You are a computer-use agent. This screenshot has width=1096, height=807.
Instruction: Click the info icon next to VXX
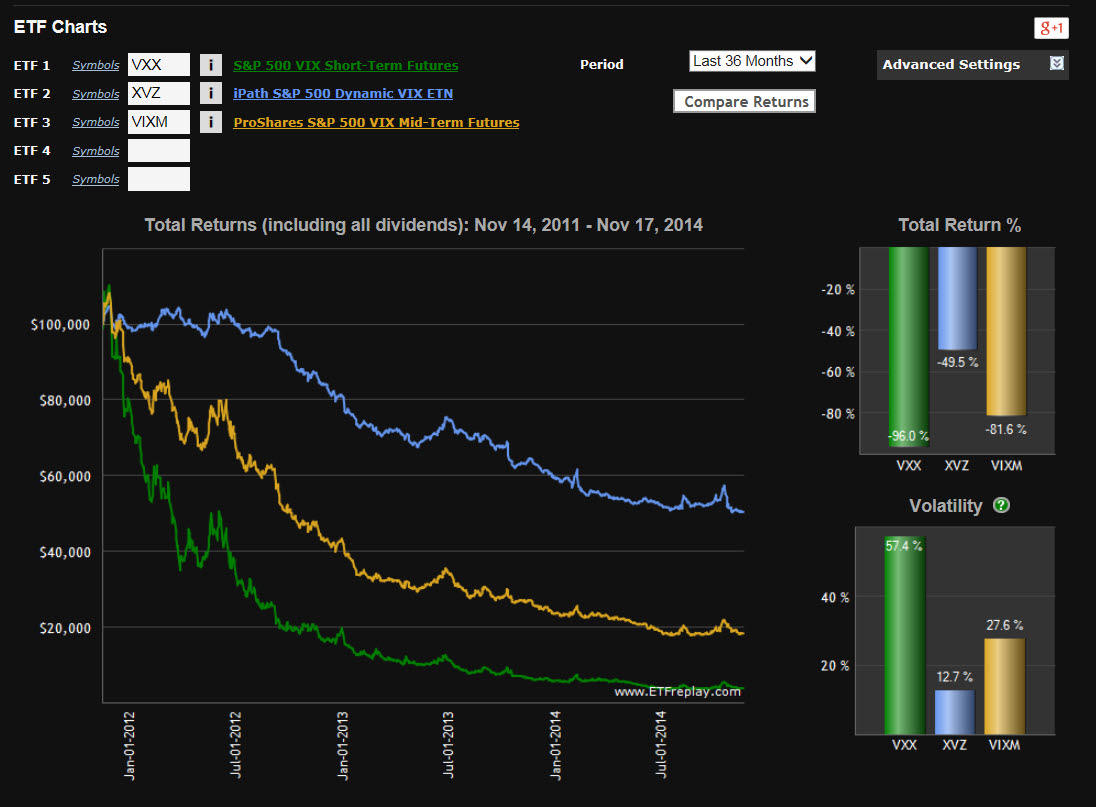210,65
